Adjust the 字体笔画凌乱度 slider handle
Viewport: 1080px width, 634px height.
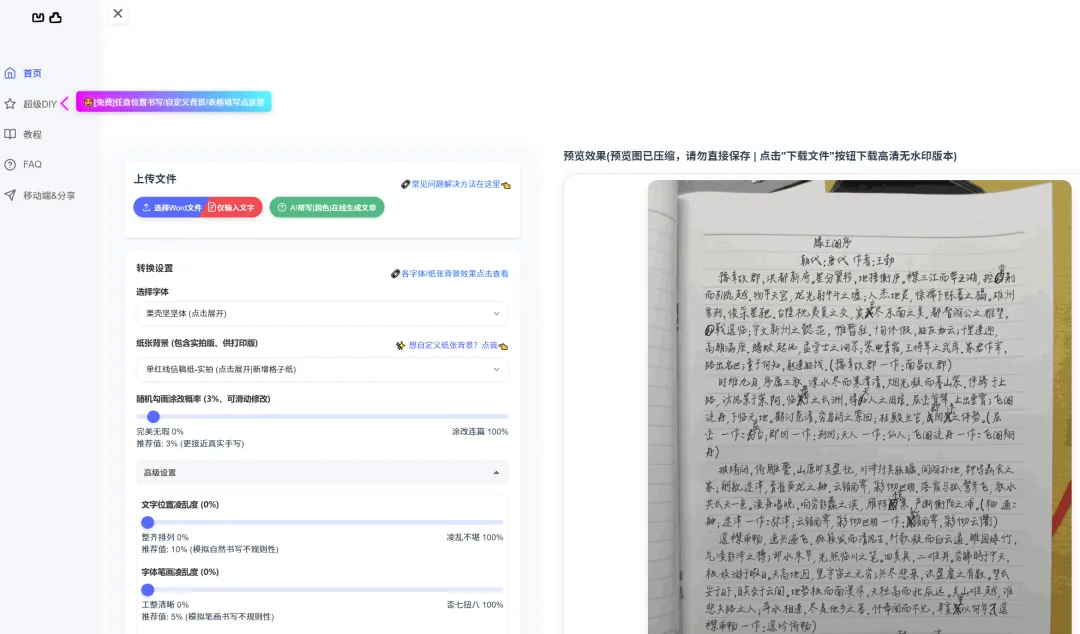(147, 590)
